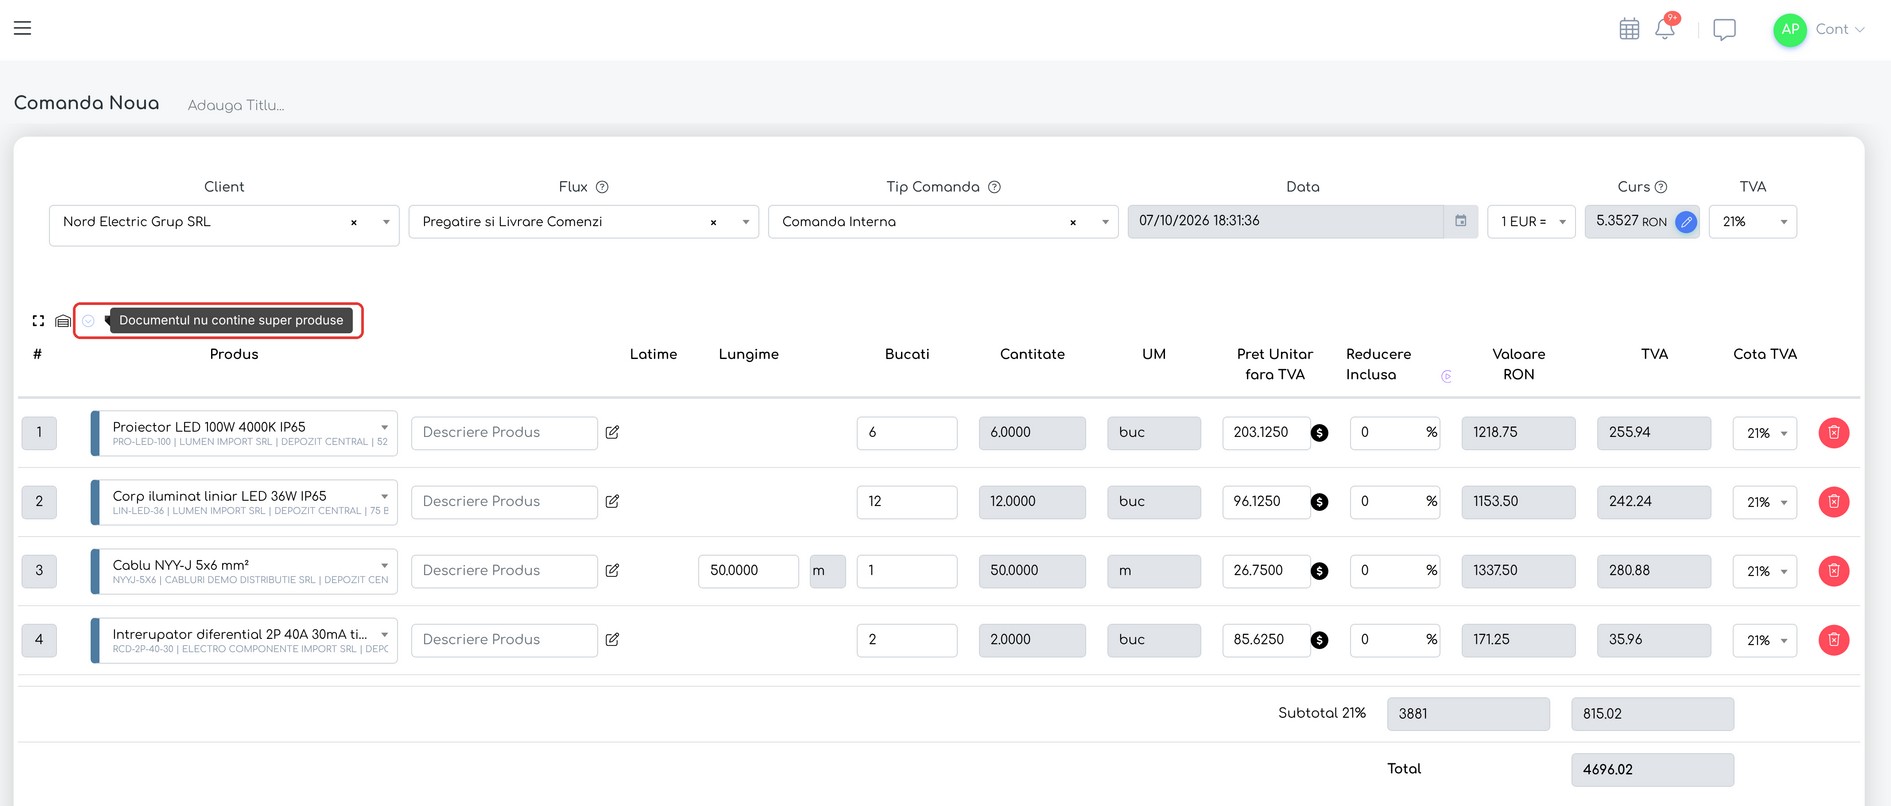
Task: Expand the Tip Comanda dropdown
Action: pyautogui.click(x=1105, y=222)
